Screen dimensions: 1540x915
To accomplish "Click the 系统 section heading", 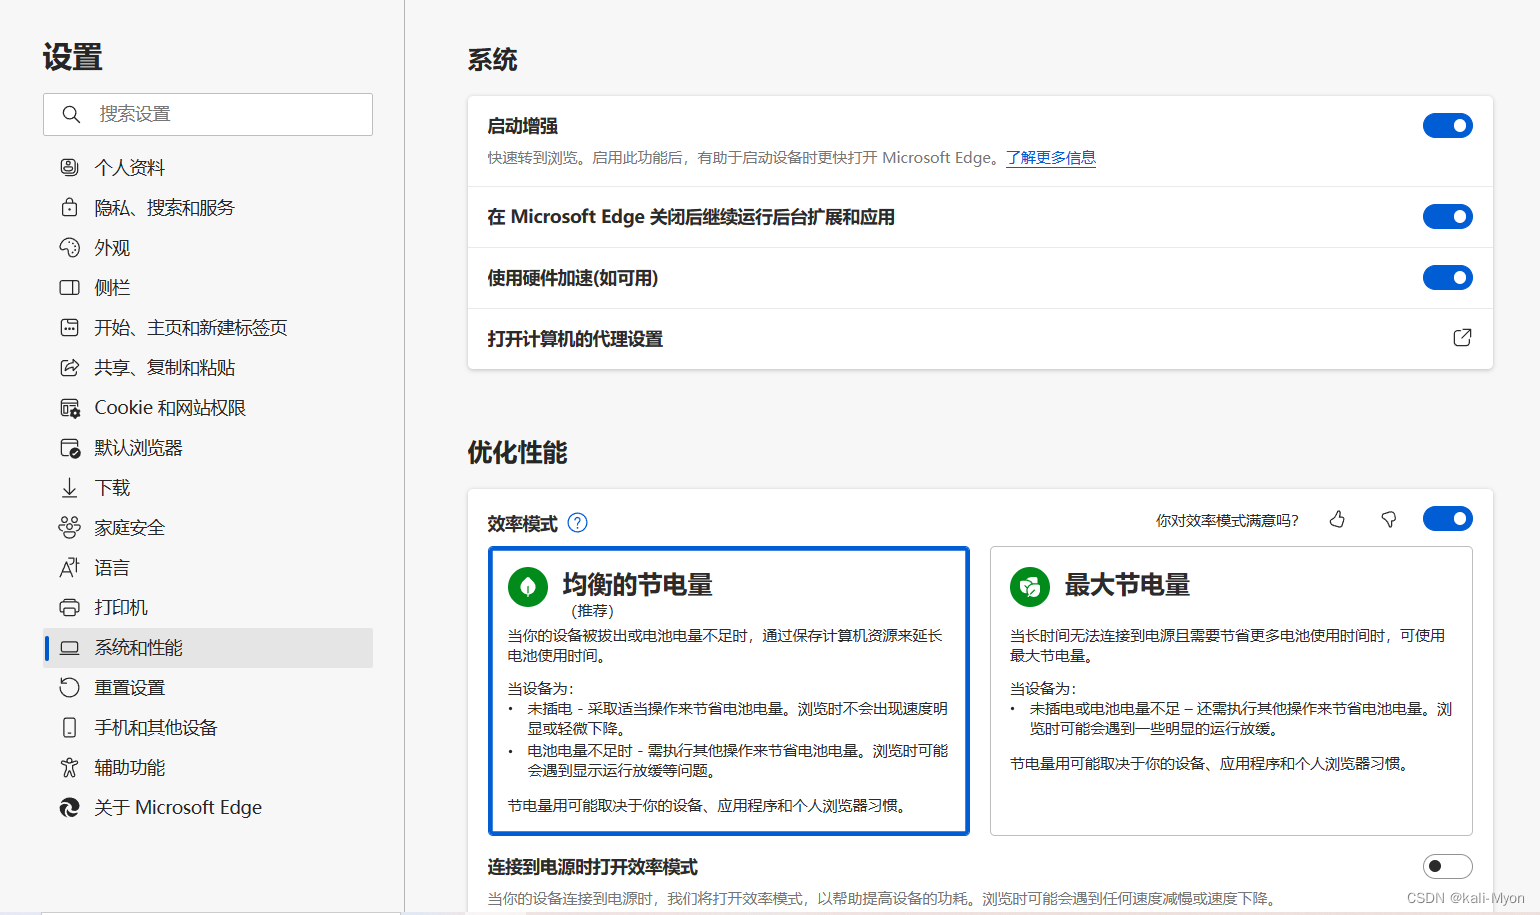I will [492, 60].
